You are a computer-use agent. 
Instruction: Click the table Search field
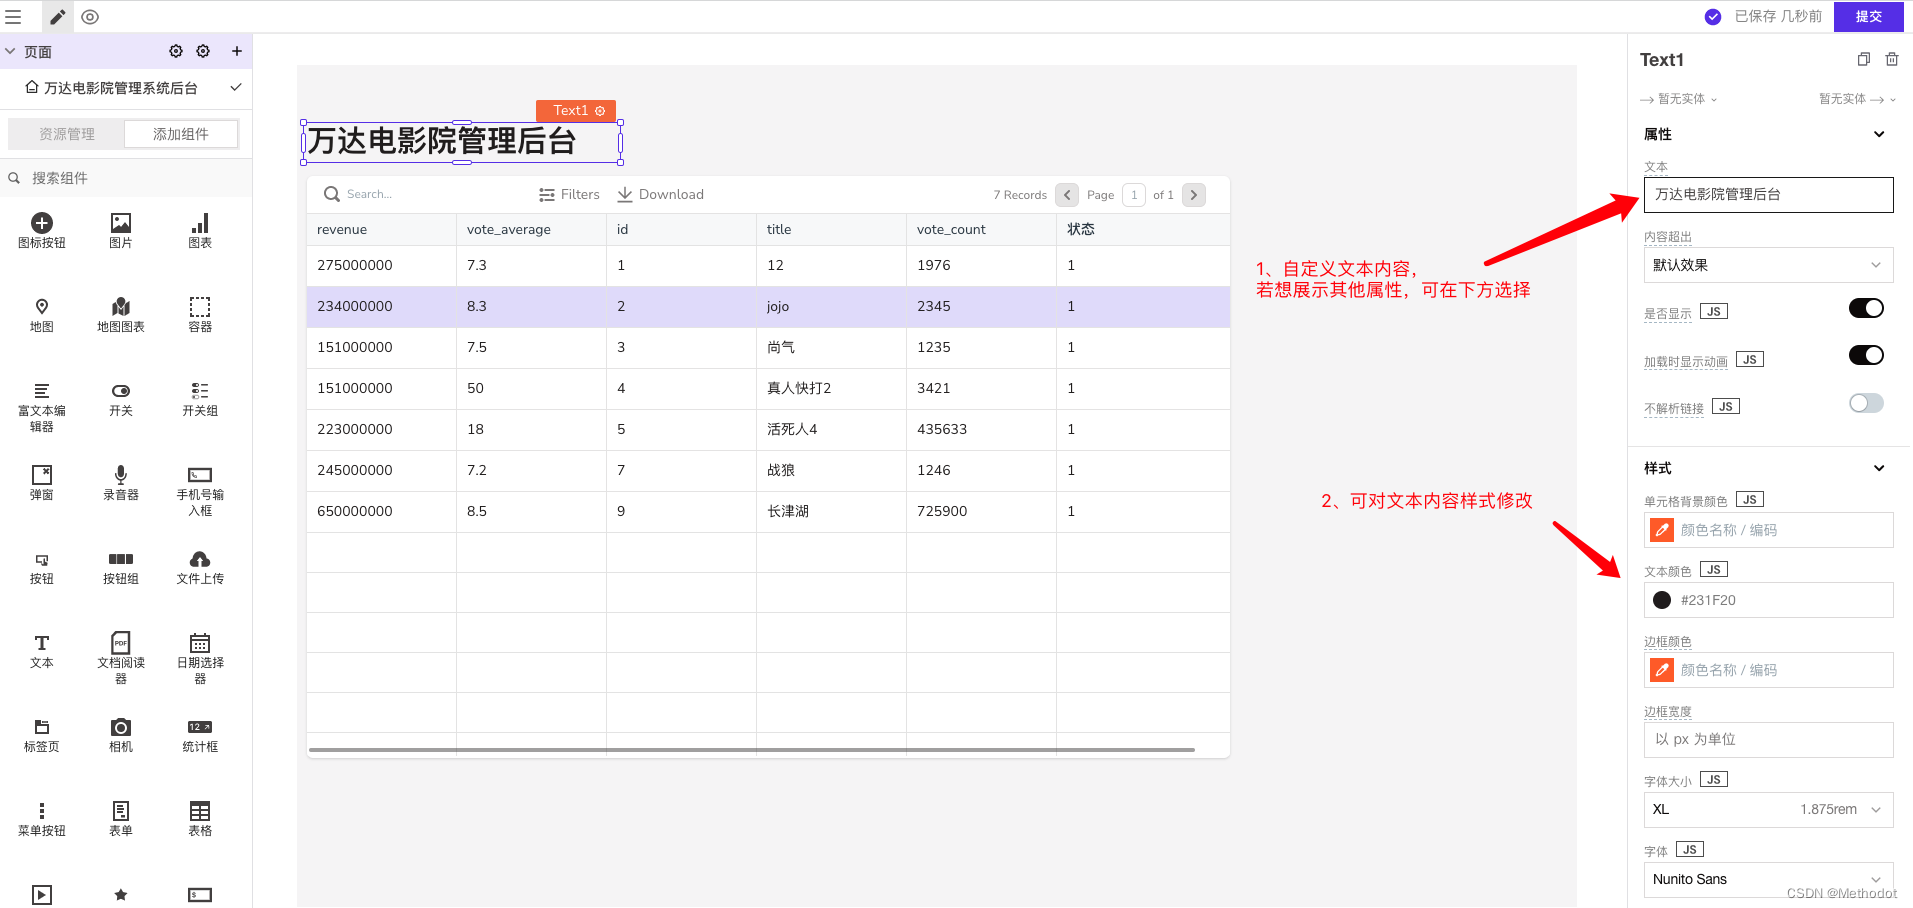click(x=420, y=194)
